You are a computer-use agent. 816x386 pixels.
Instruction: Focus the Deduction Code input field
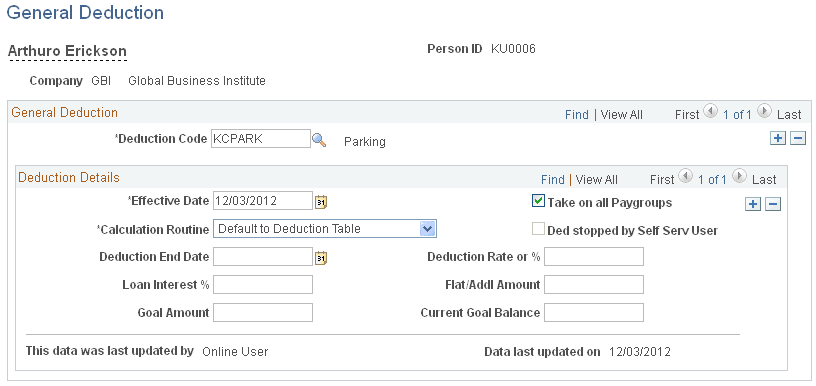coord(261,139)
